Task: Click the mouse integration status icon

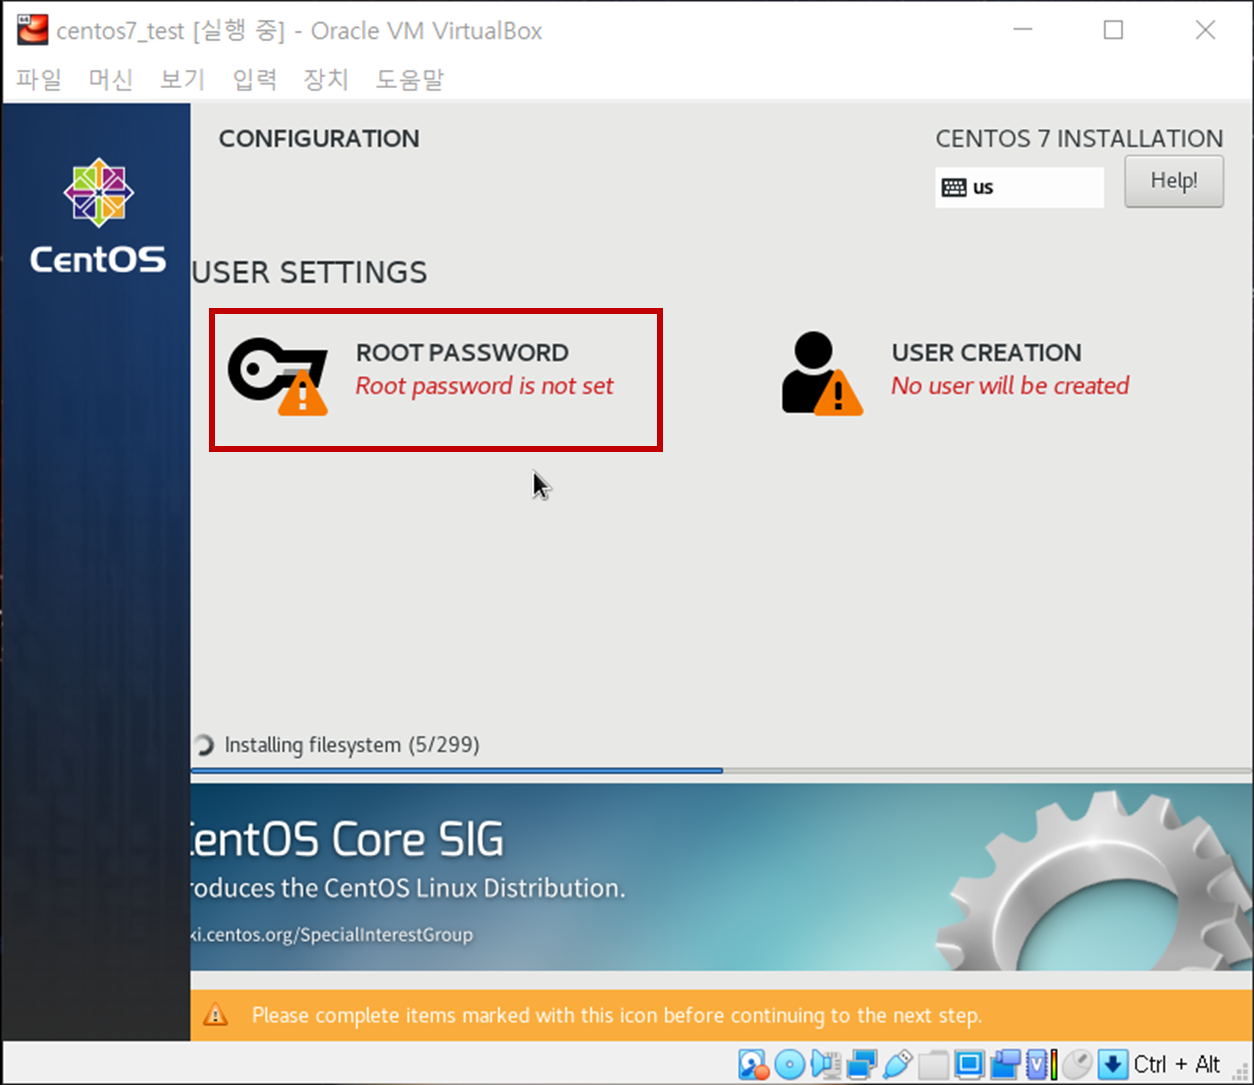Action: click(1077, 1064)
